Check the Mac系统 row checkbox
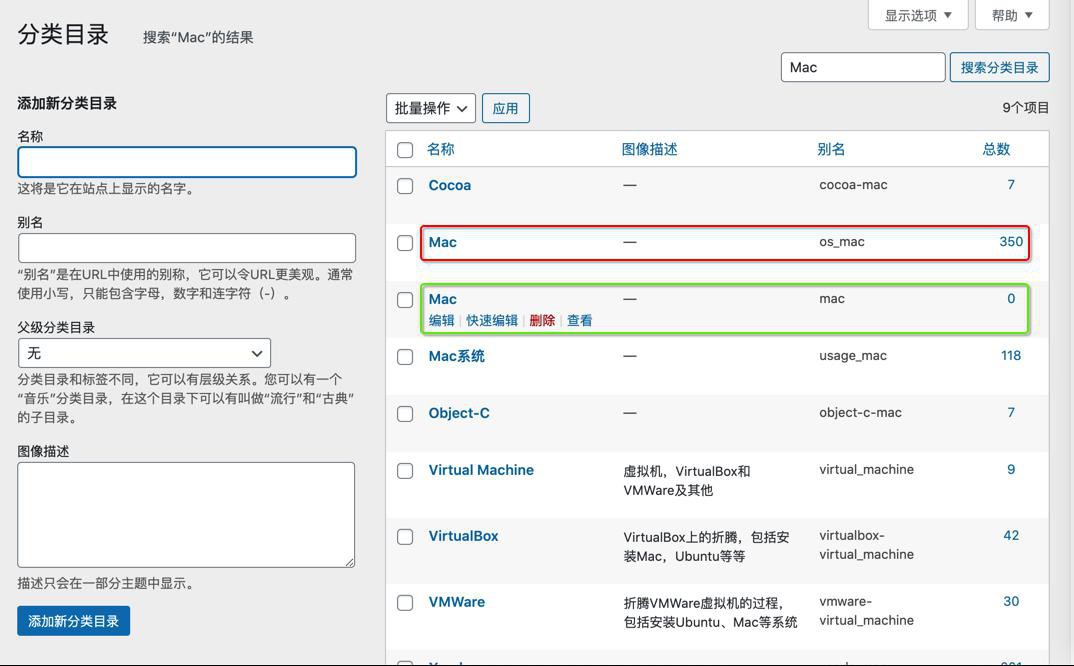1074x666 pixels. click(405, 357)
